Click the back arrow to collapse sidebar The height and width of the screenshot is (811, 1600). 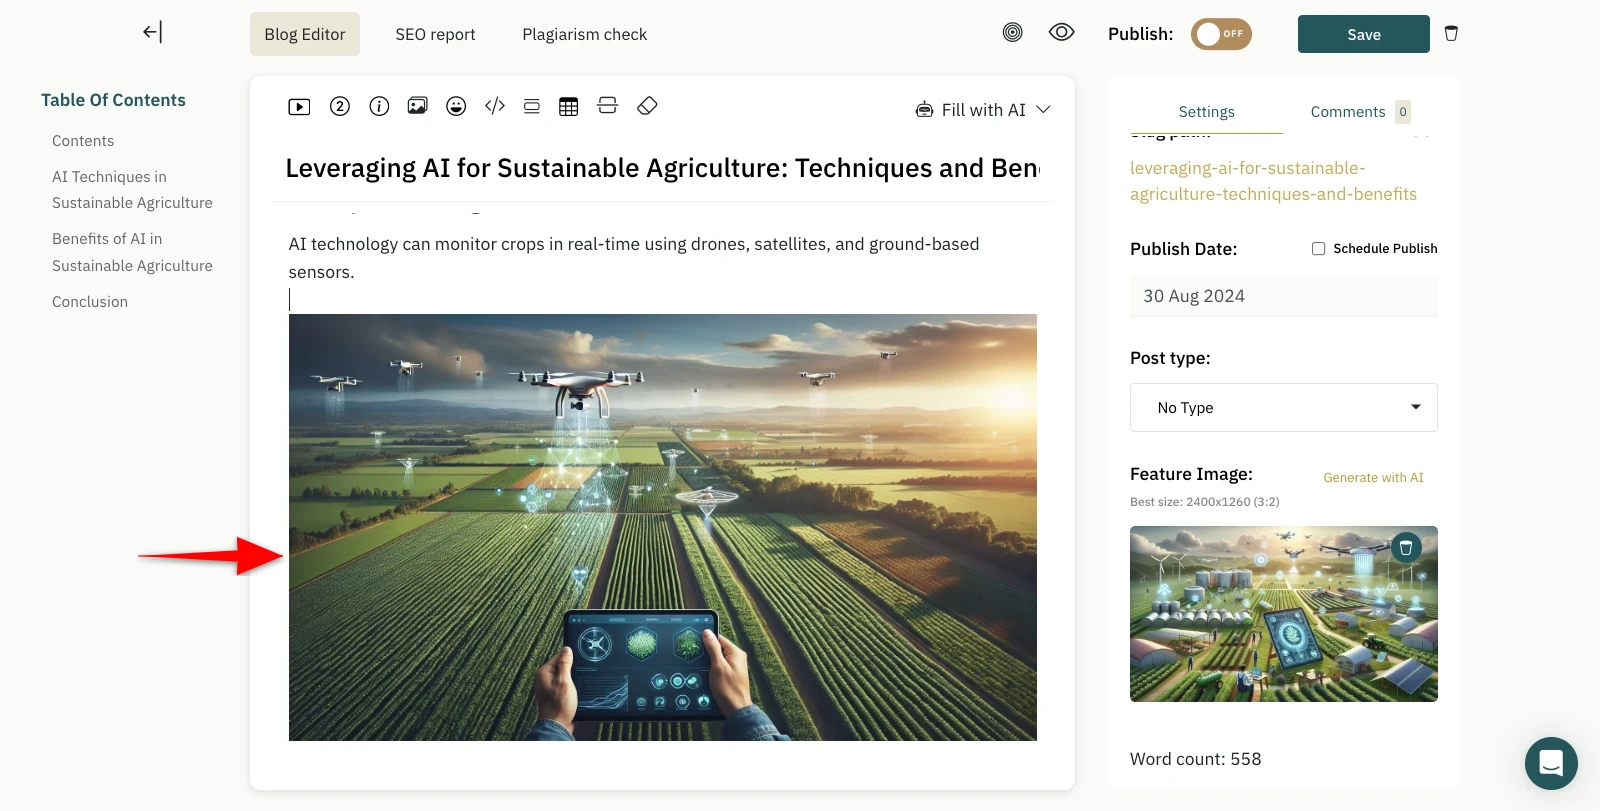click(152, 32)
